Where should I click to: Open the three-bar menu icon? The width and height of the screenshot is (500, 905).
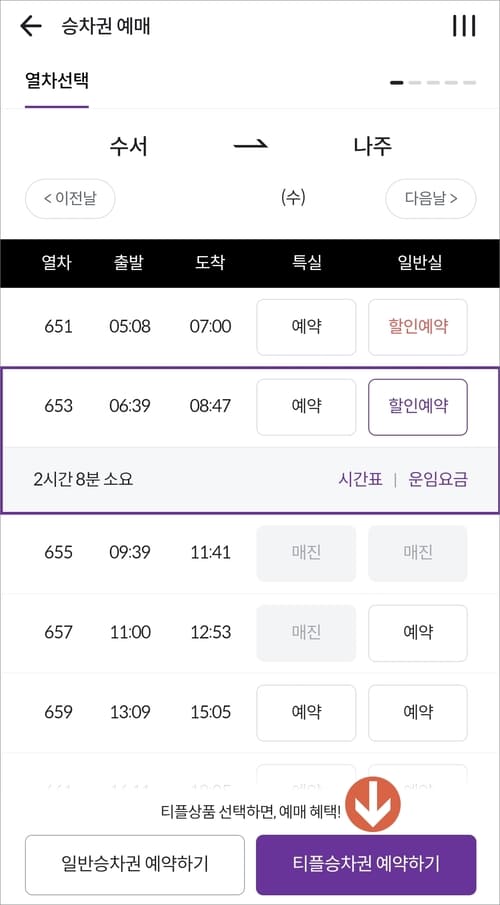[x=464, y=26]
